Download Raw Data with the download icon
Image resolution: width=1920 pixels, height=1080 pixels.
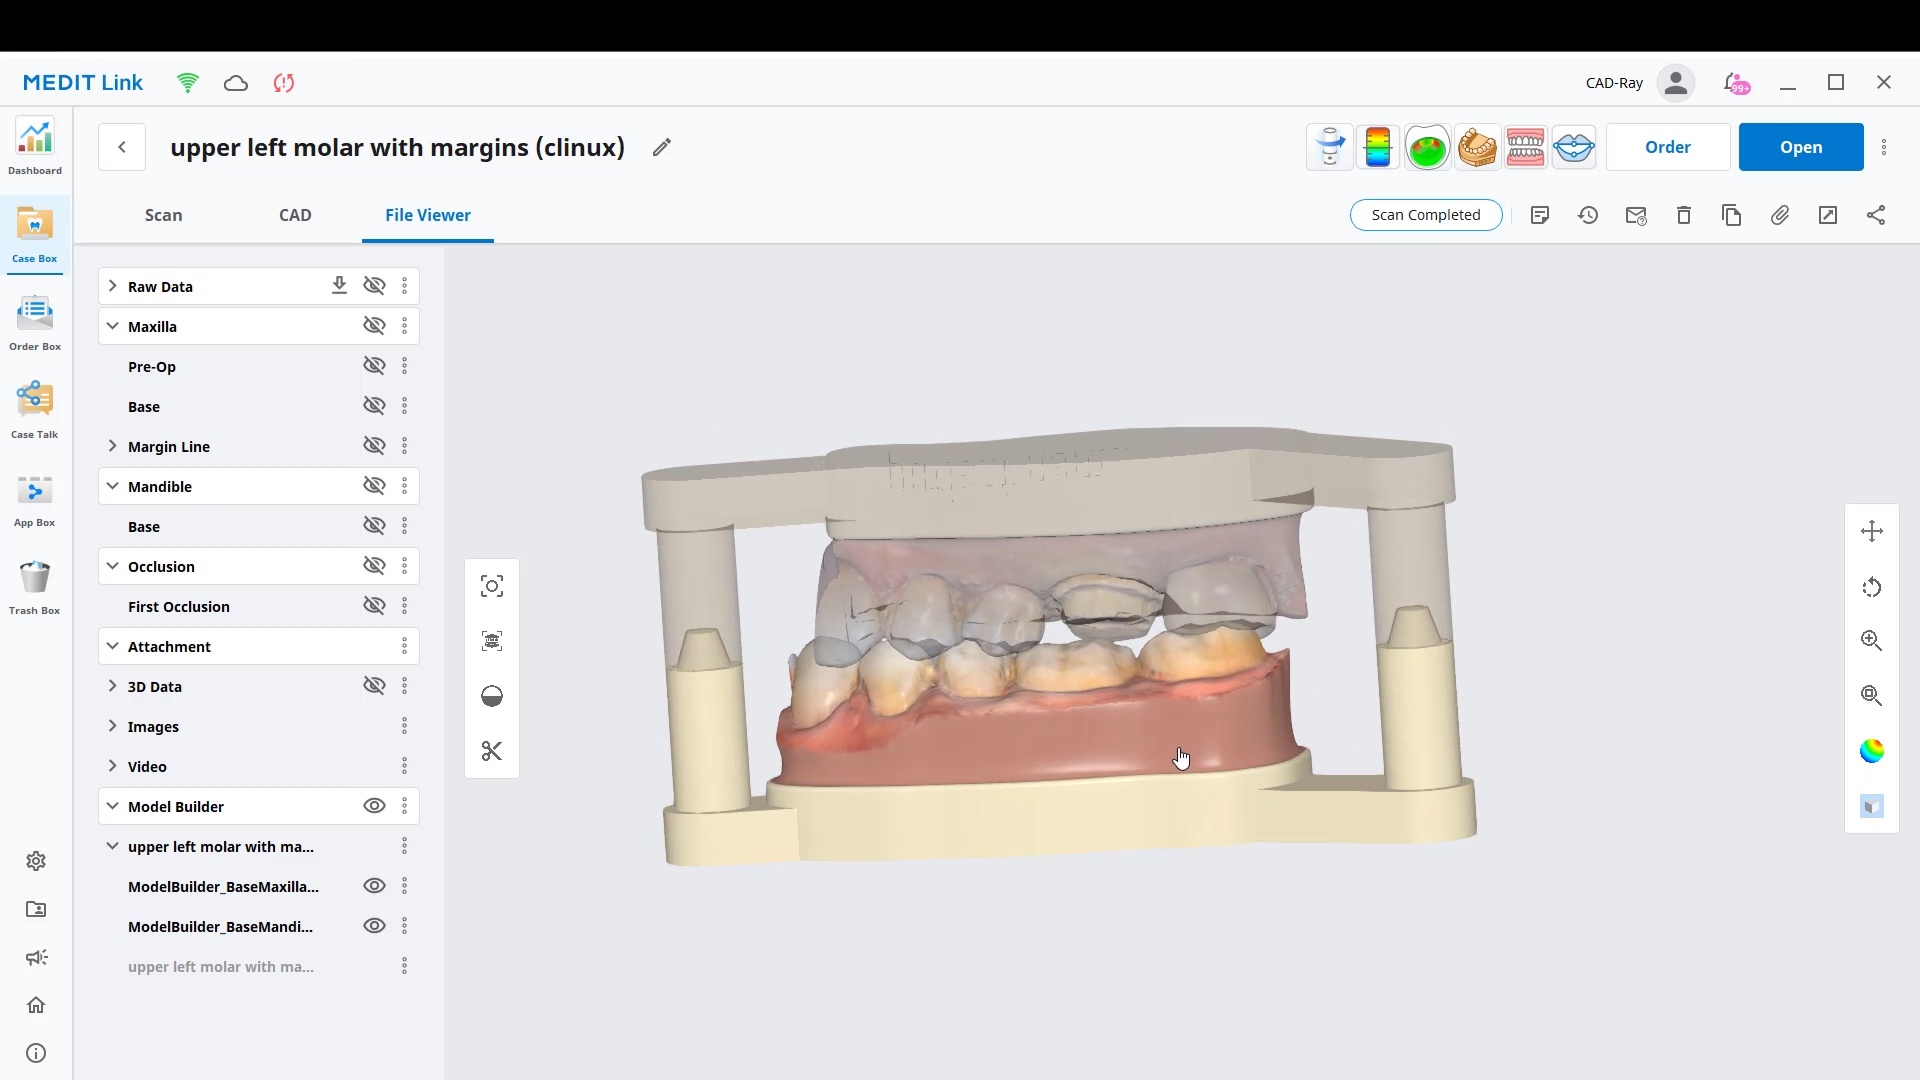point(339,286)
